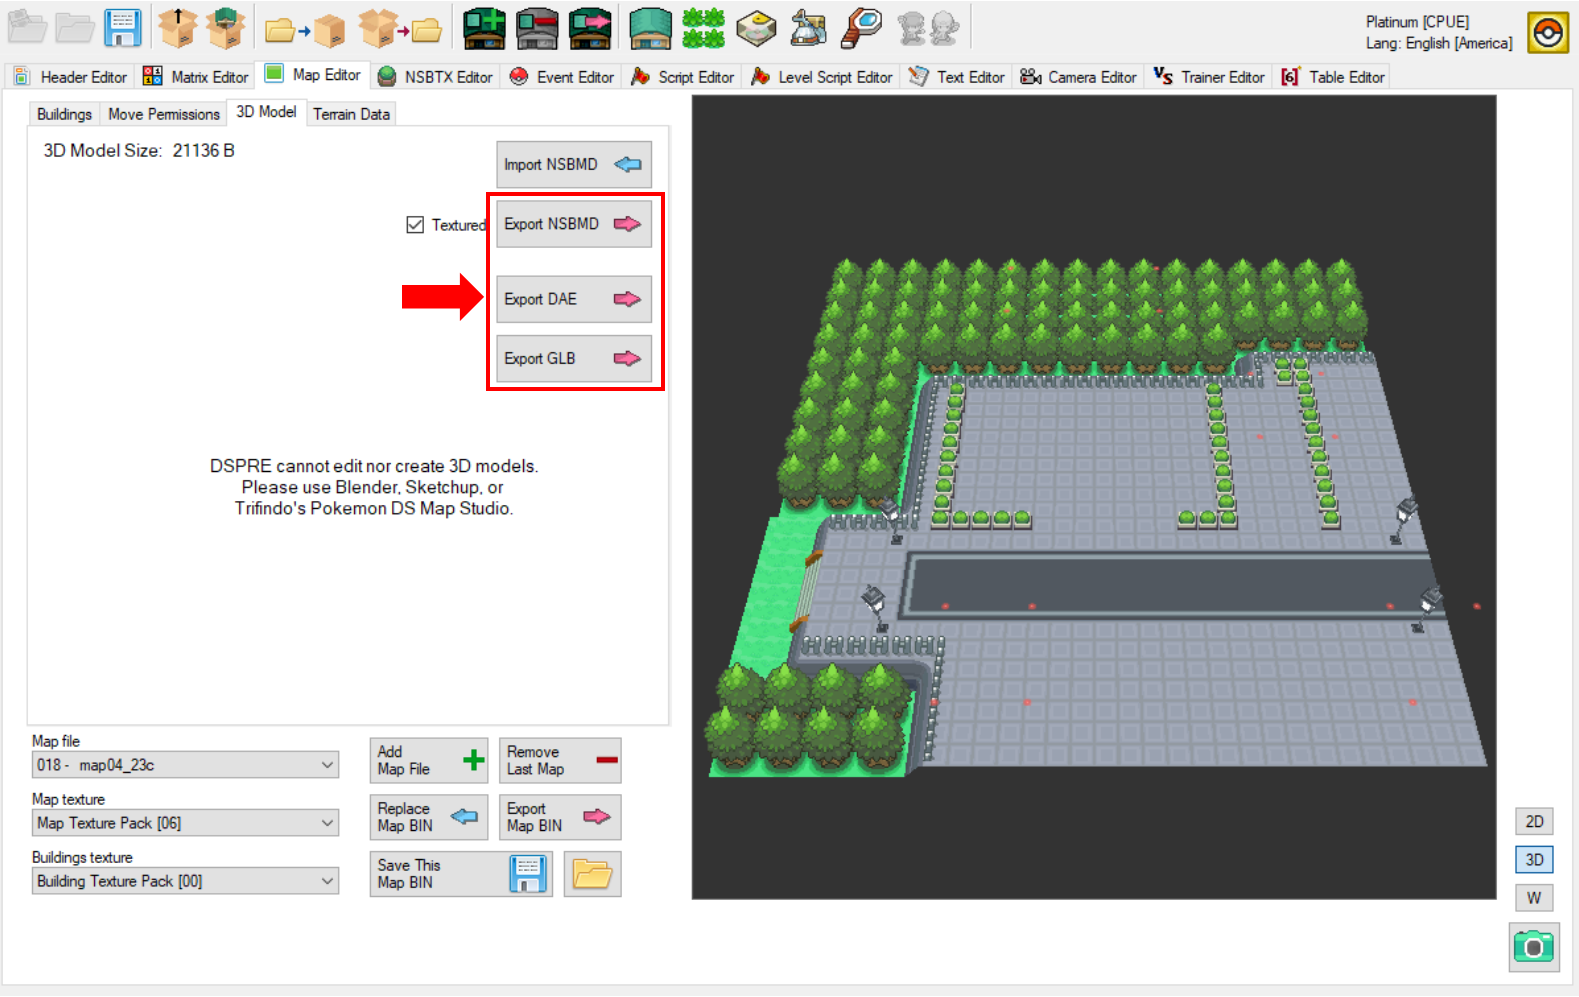Click the Import NSBMD button
Image resolution: width=1579 pixels, height=997 pixels.
pyautogui.click(x=574, y=164)
